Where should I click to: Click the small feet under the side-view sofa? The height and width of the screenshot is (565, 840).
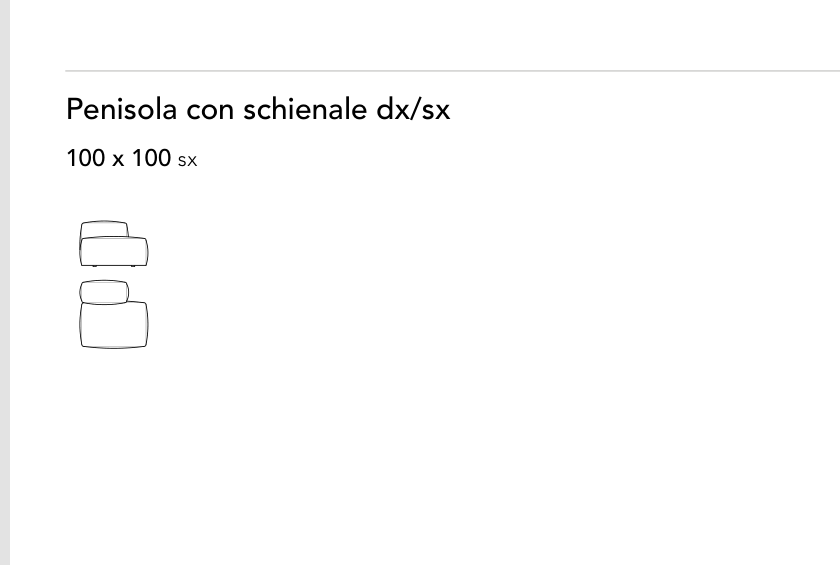[114, 266]
